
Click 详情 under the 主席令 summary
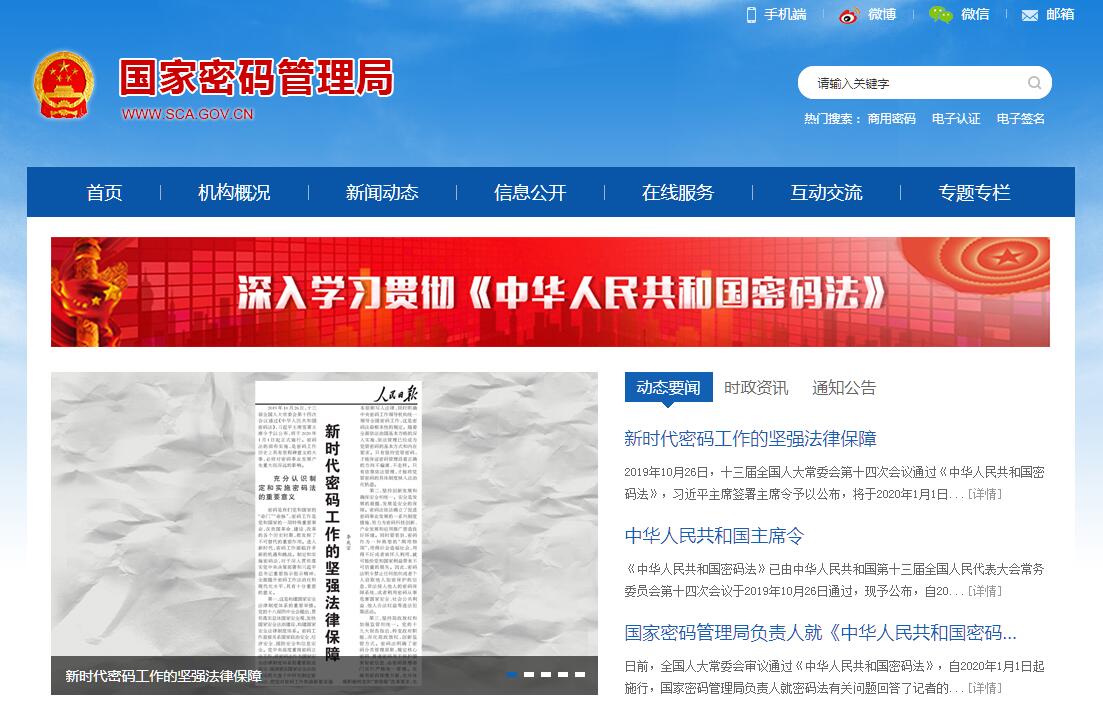pyautogui.click(x=985, y=591)
